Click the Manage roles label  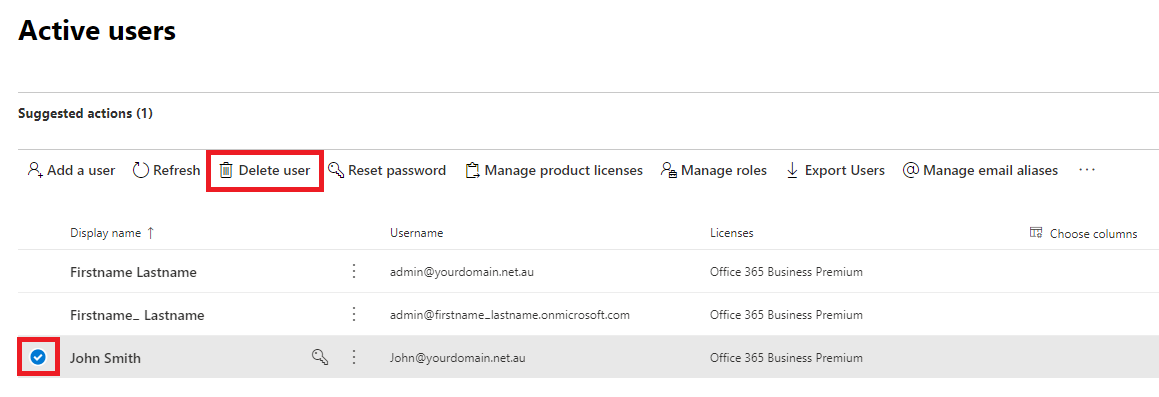pos(724,171)
